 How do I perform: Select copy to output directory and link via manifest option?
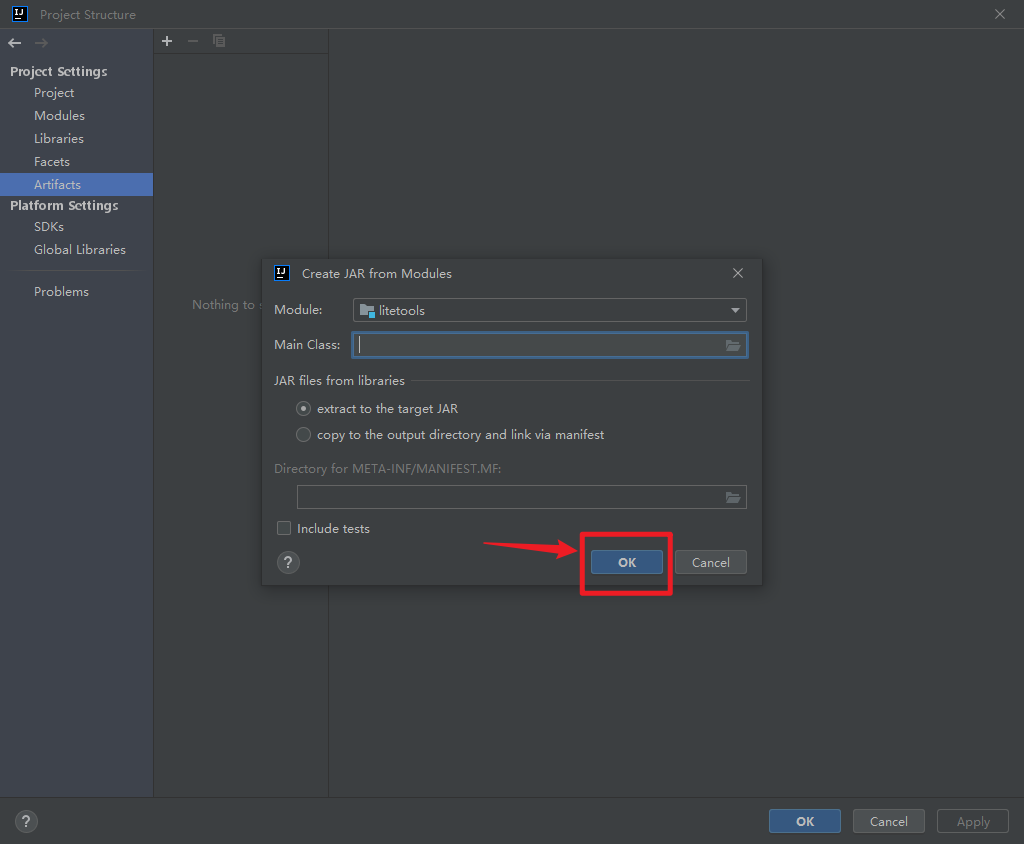coord(303,435)
